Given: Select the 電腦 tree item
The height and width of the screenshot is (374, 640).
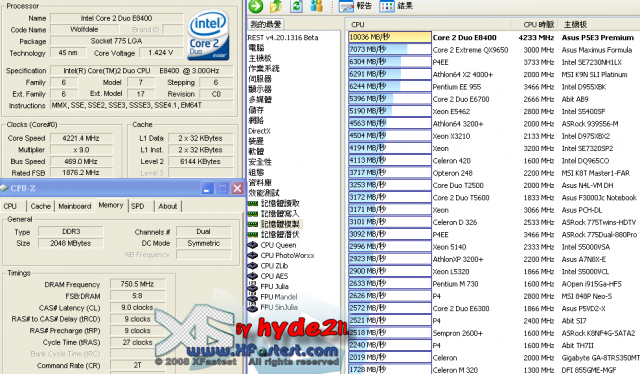Looking at the screenshot, I should (256, 48).
